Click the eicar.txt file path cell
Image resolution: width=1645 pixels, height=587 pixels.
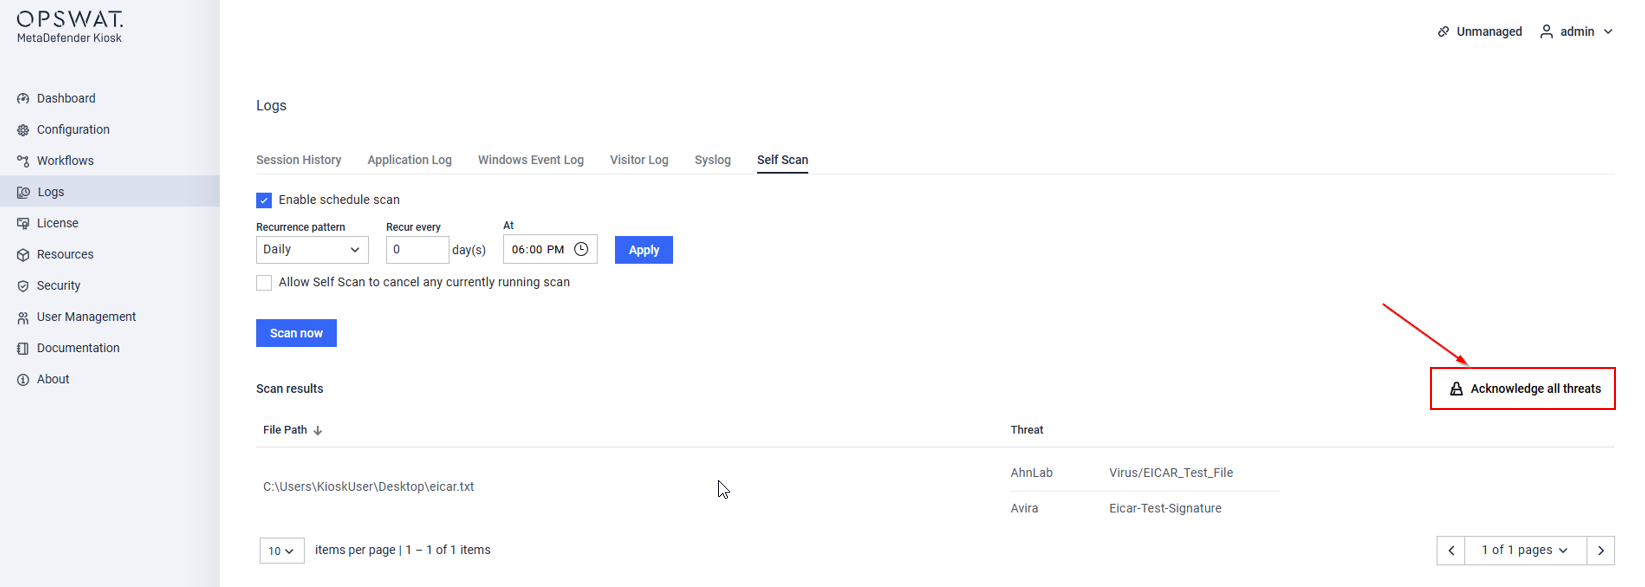click(x=368, y=487)
